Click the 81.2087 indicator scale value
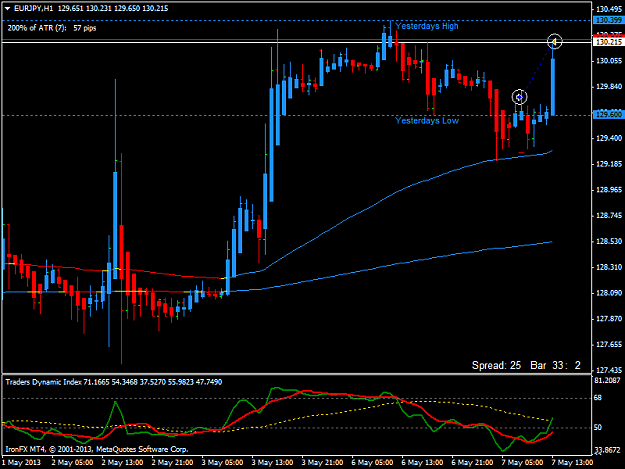The width and height of the screenshot is (625, 469). (607, 381)
